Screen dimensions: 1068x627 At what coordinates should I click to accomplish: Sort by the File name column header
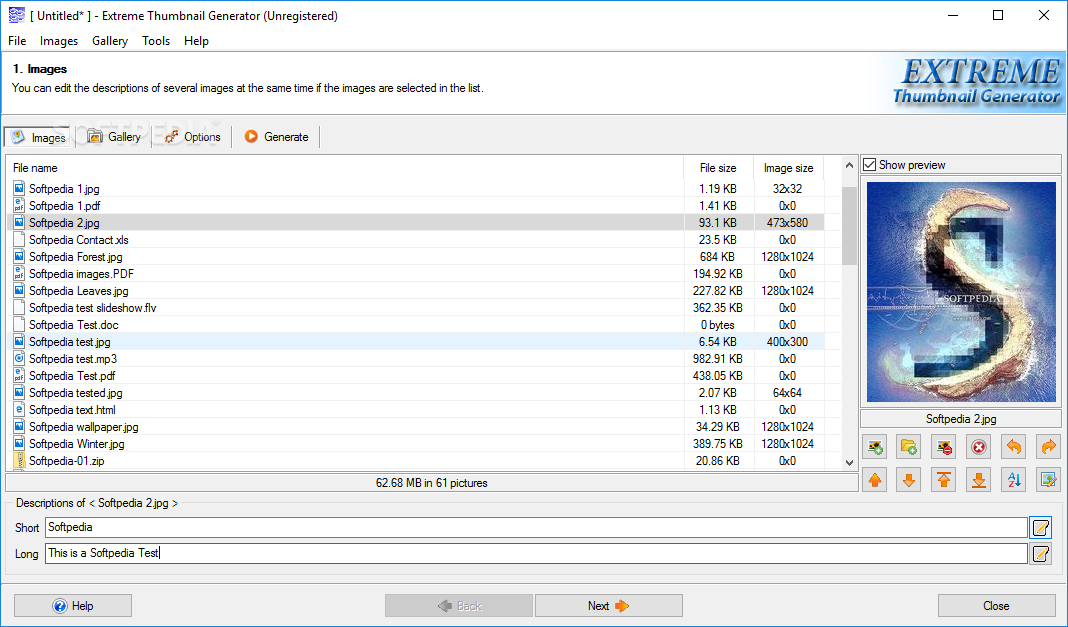(345, 167)
